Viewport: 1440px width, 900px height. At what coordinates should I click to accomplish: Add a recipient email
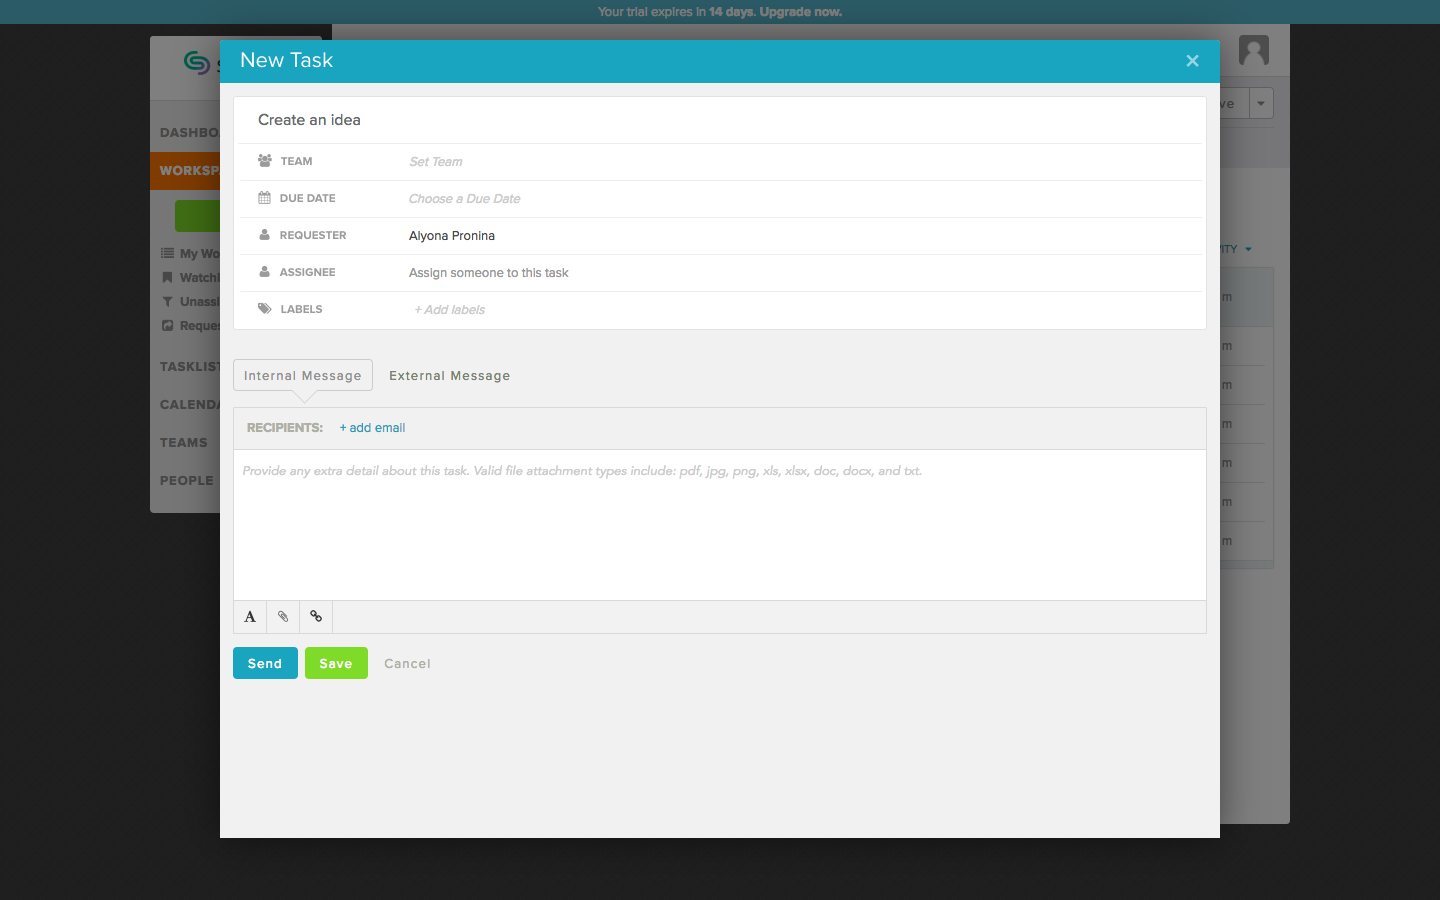click(372, 428)
